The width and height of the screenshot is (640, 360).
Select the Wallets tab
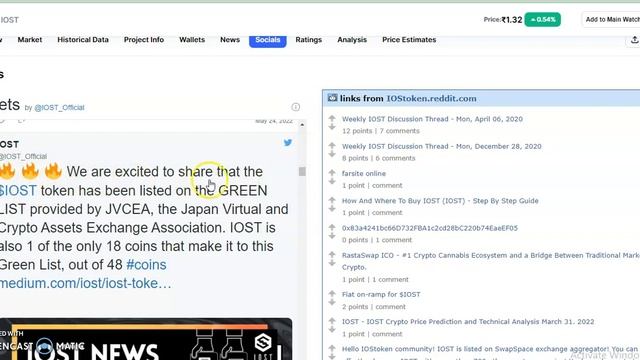click(x=192, y=40)
